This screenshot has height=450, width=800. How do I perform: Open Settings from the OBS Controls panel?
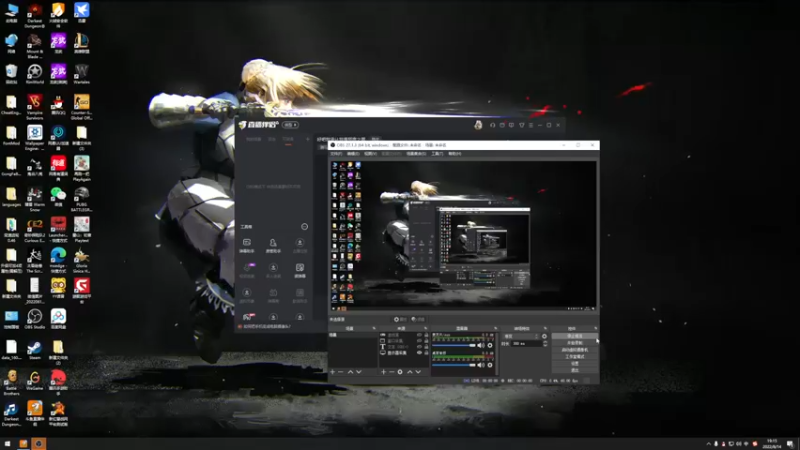575,363
